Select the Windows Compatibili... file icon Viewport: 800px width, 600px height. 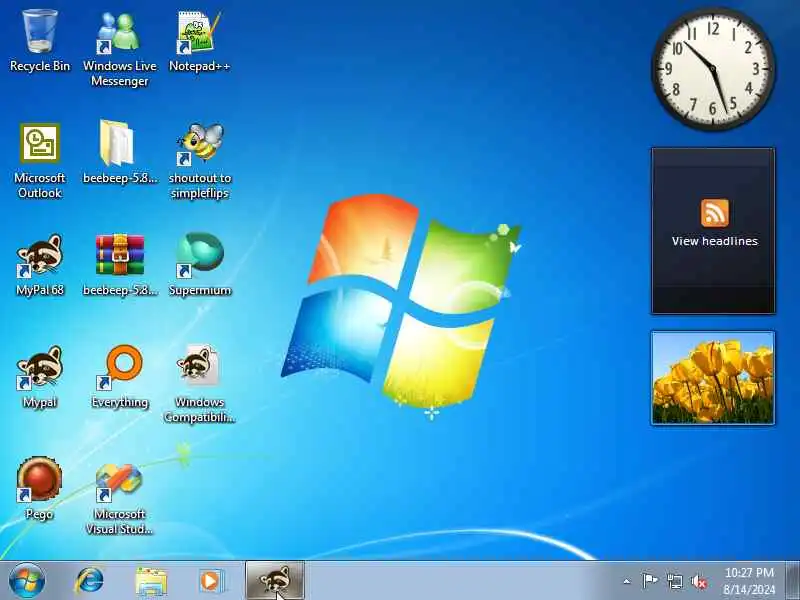(x=199, y=384)
